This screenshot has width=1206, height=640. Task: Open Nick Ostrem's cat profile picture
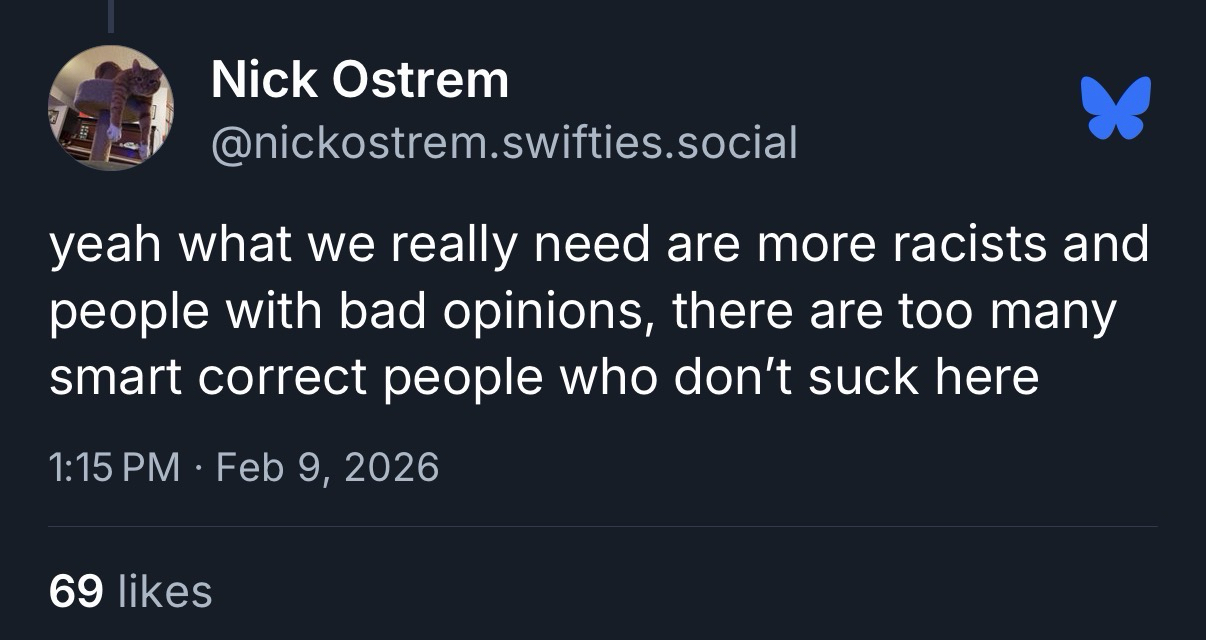pos(111,108)
